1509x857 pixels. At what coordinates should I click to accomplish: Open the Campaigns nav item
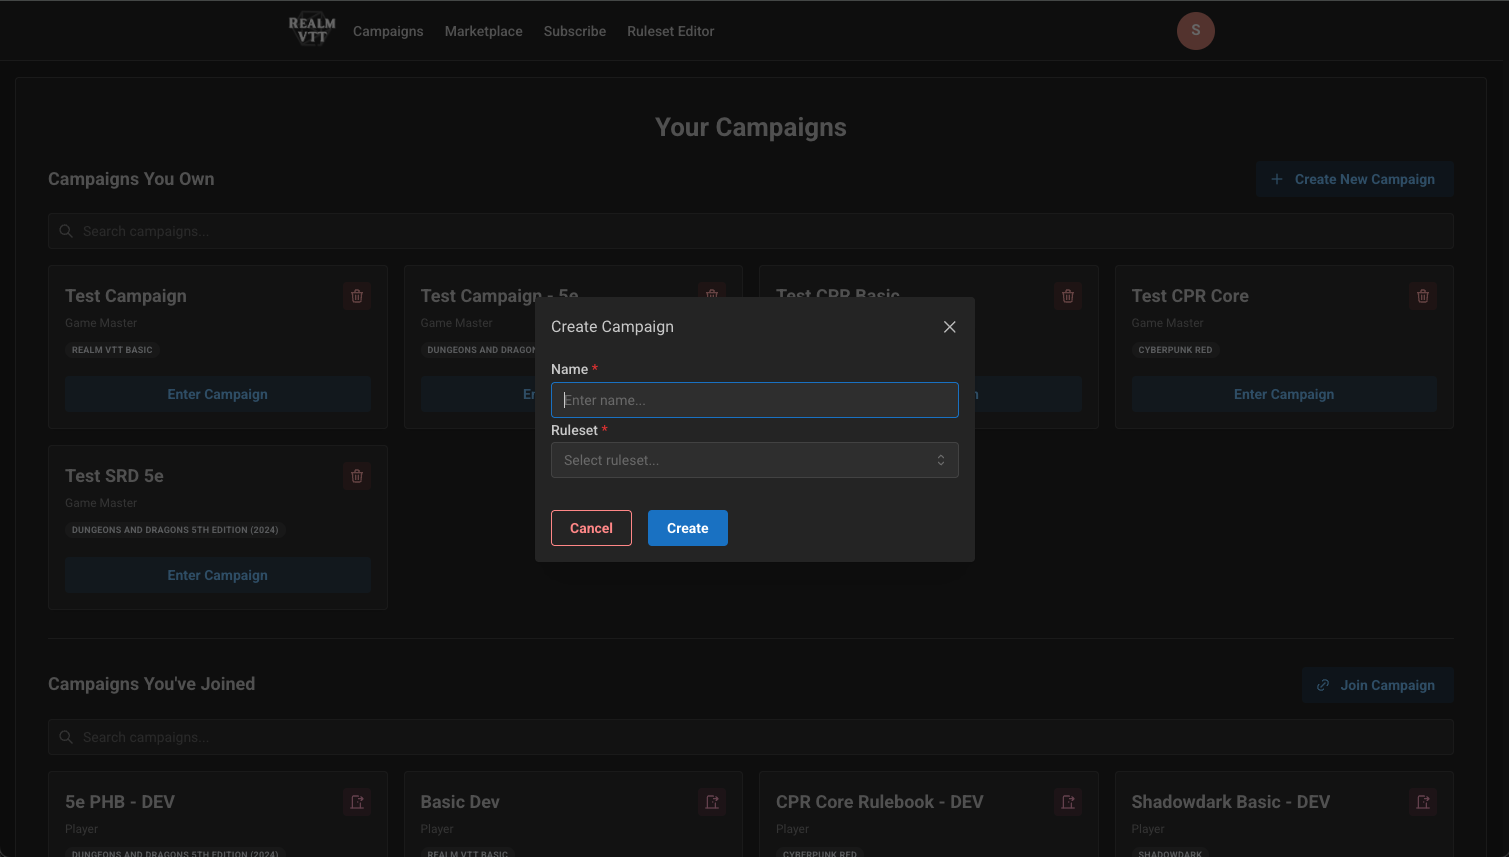388,31
